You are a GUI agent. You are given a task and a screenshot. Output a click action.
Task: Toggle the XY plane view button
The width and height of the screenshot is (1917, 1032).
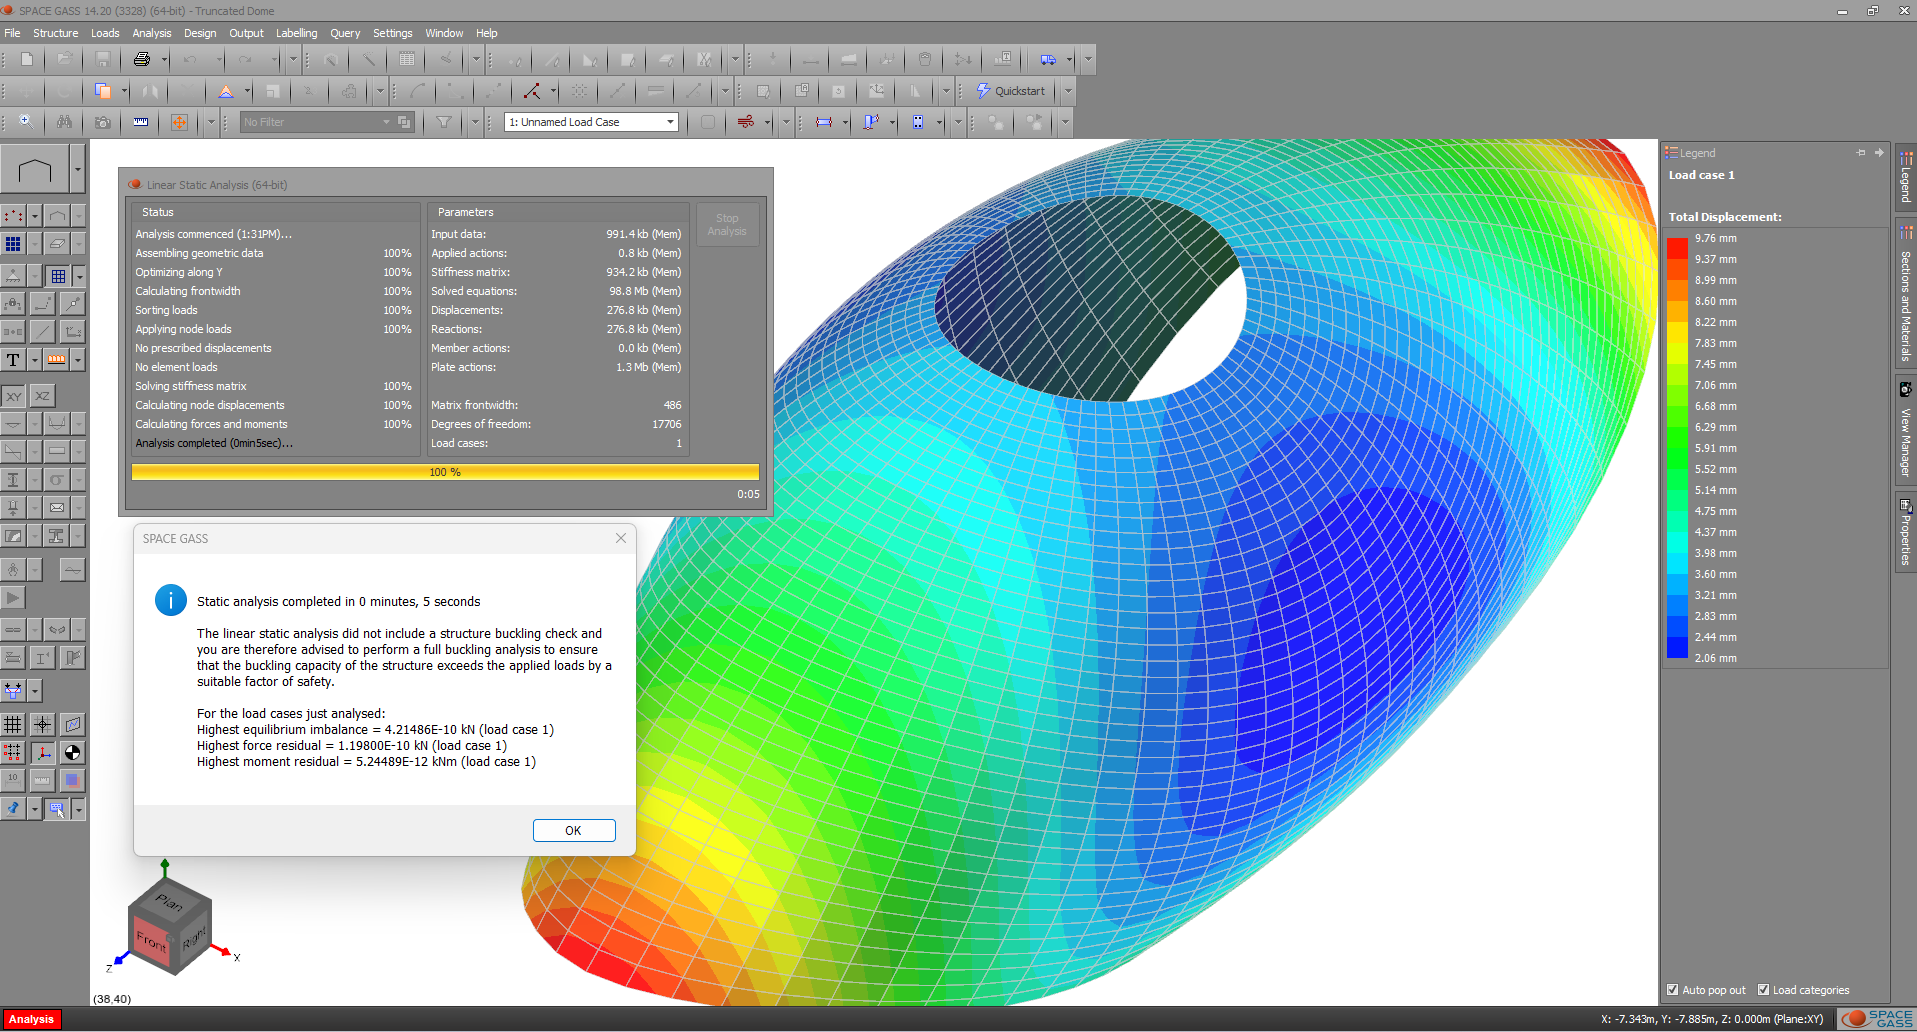coord(14,396)
